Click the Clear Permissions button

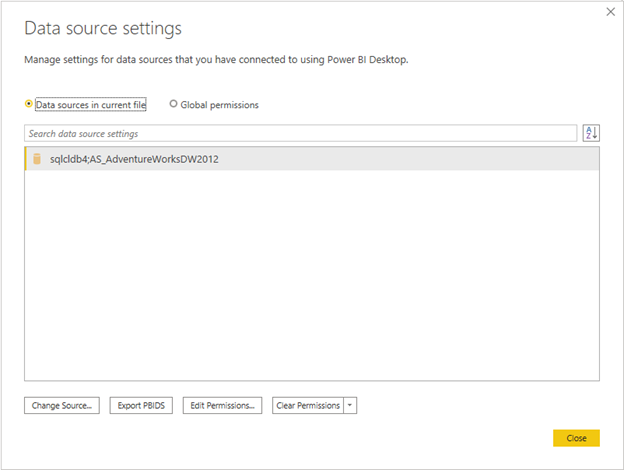(308, 405)
